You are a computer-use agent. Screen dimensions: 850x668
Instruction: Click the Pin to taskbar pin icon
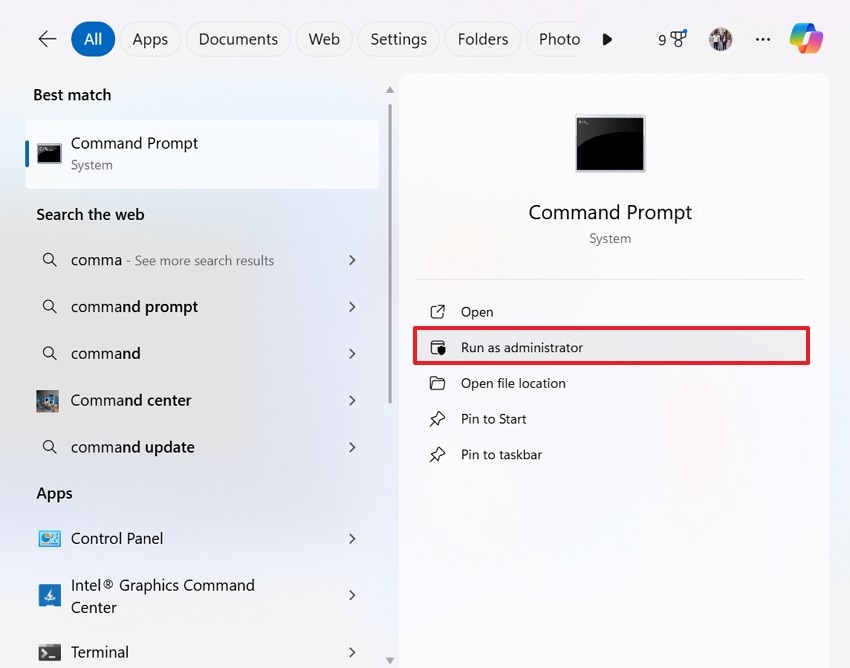point(437,455)
